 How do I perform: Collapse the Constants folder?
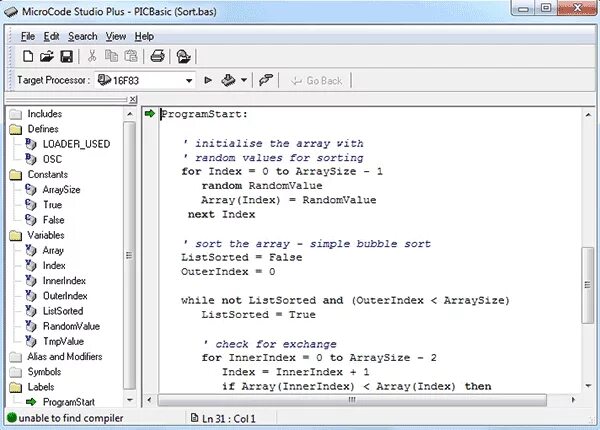pos(38,174)
